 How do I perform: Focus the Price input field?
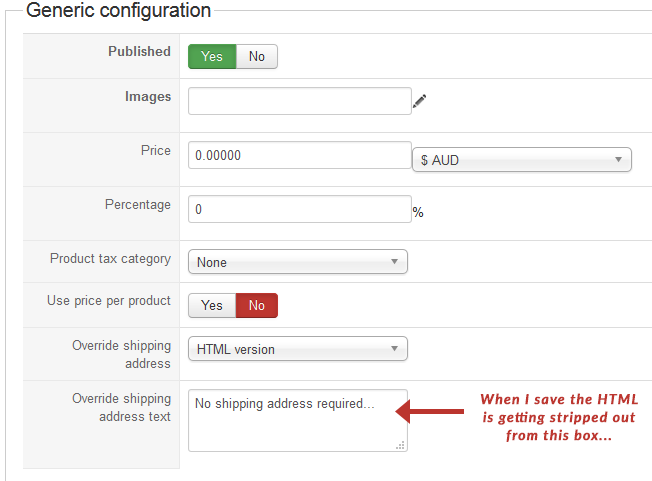tap(299, 156)
